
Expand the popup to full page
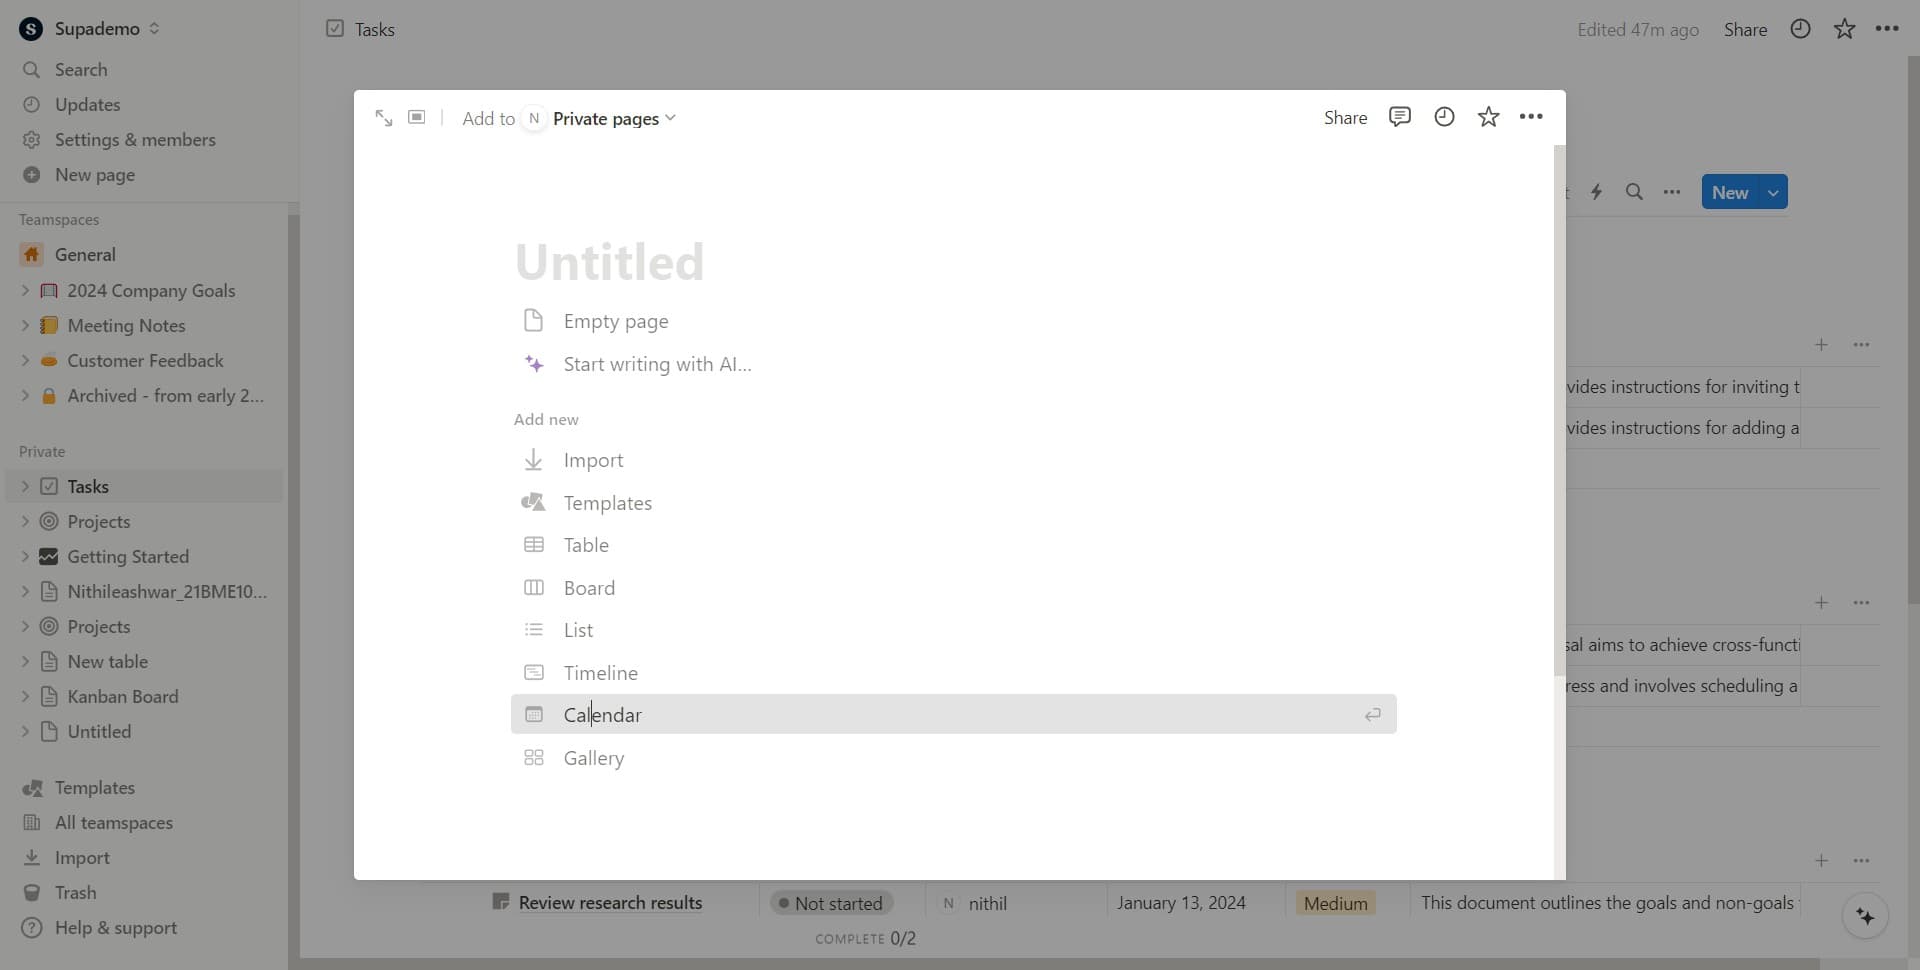click(x=384, y=117)
